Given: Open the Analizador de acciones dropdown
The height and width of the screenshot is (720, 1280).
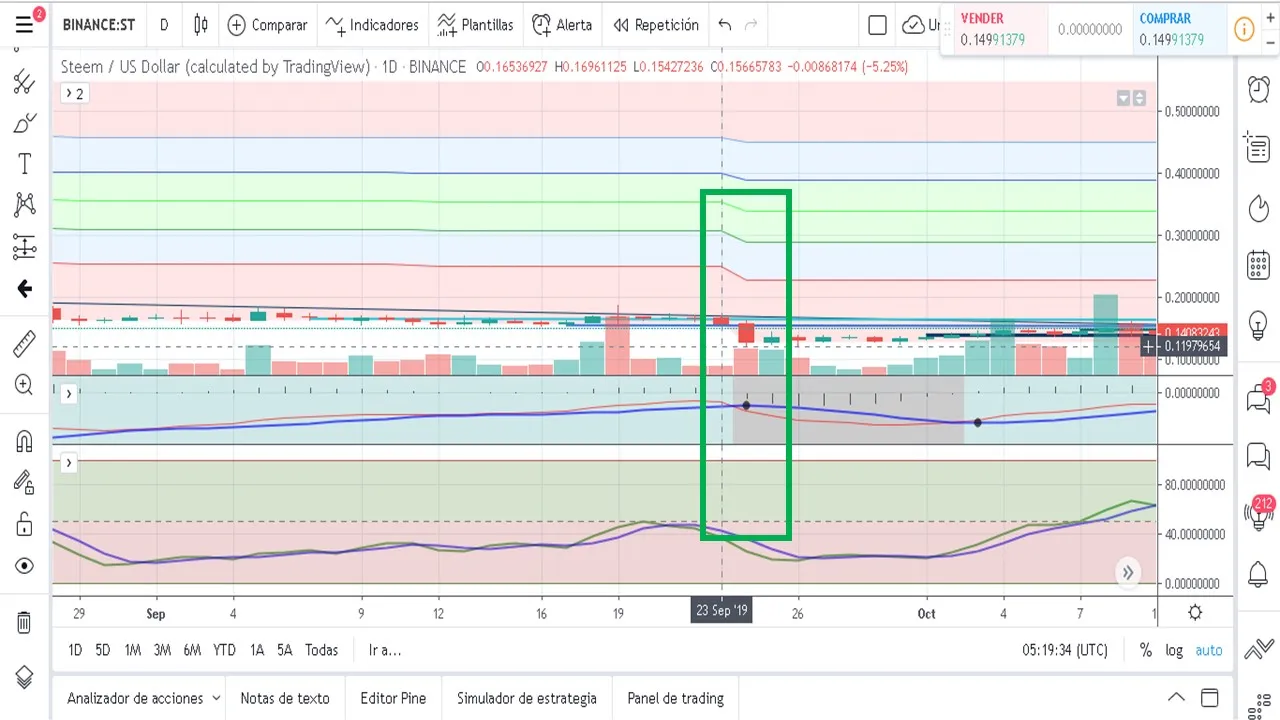Looking at the screenshot, I should (x=143, y=698).
